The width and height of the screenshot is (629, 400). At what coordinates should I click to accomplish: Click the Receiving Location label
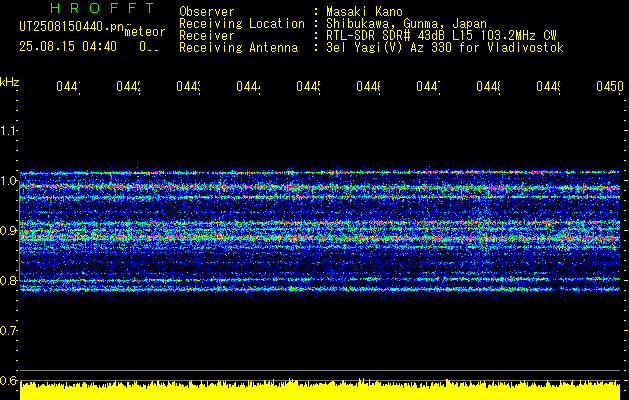tap(242, 24)
